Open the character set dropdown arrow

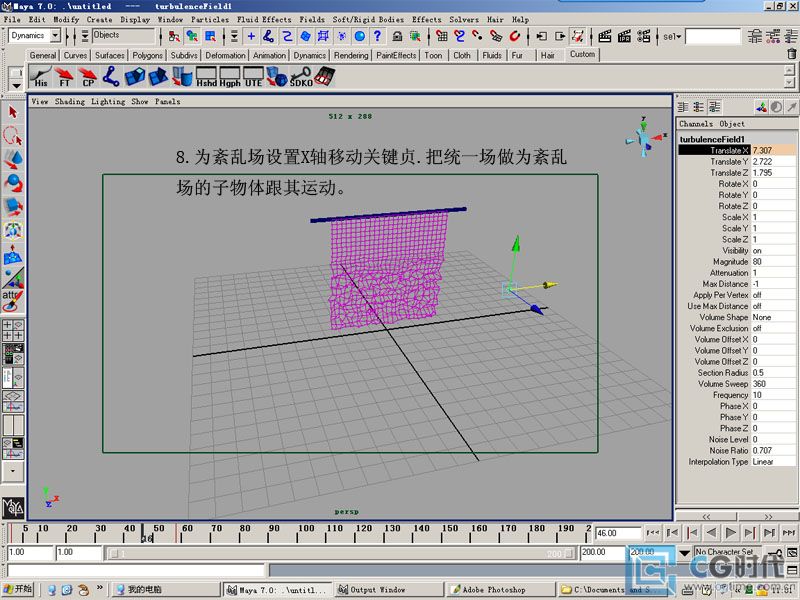[684, 553]
